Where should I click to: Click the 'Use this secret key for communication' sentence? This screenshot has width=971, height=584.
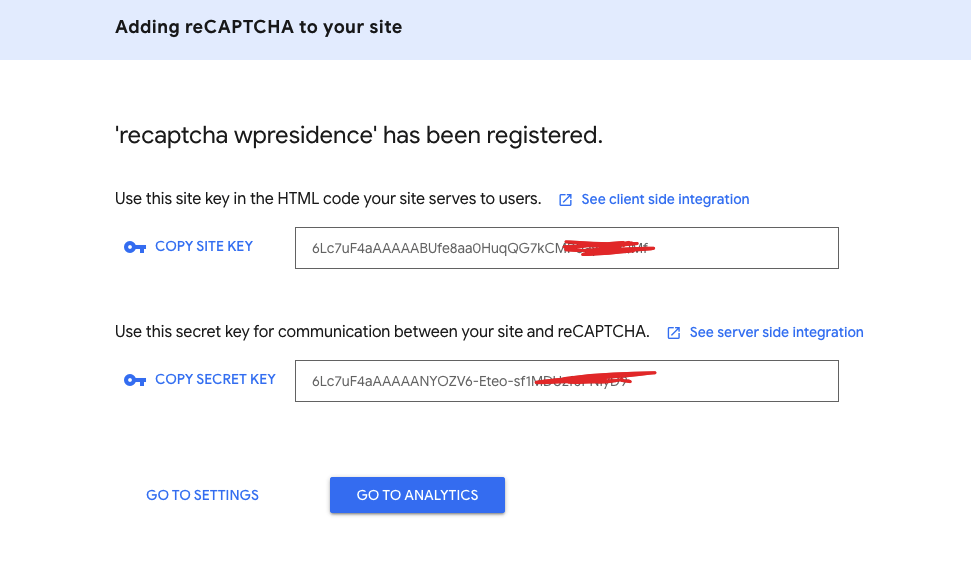[x=382, y=332]
